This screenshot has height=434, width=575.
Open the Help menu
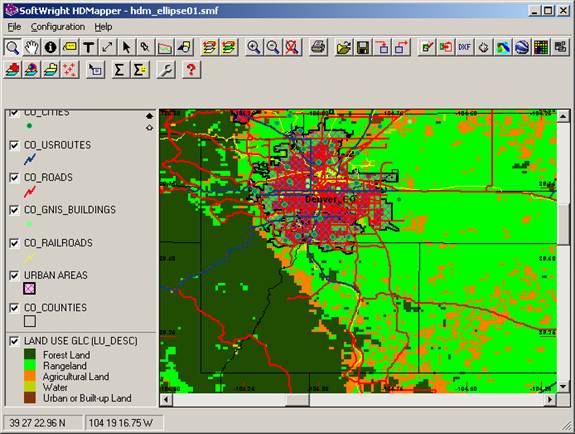pyautogui.click(x=103, y=27)
